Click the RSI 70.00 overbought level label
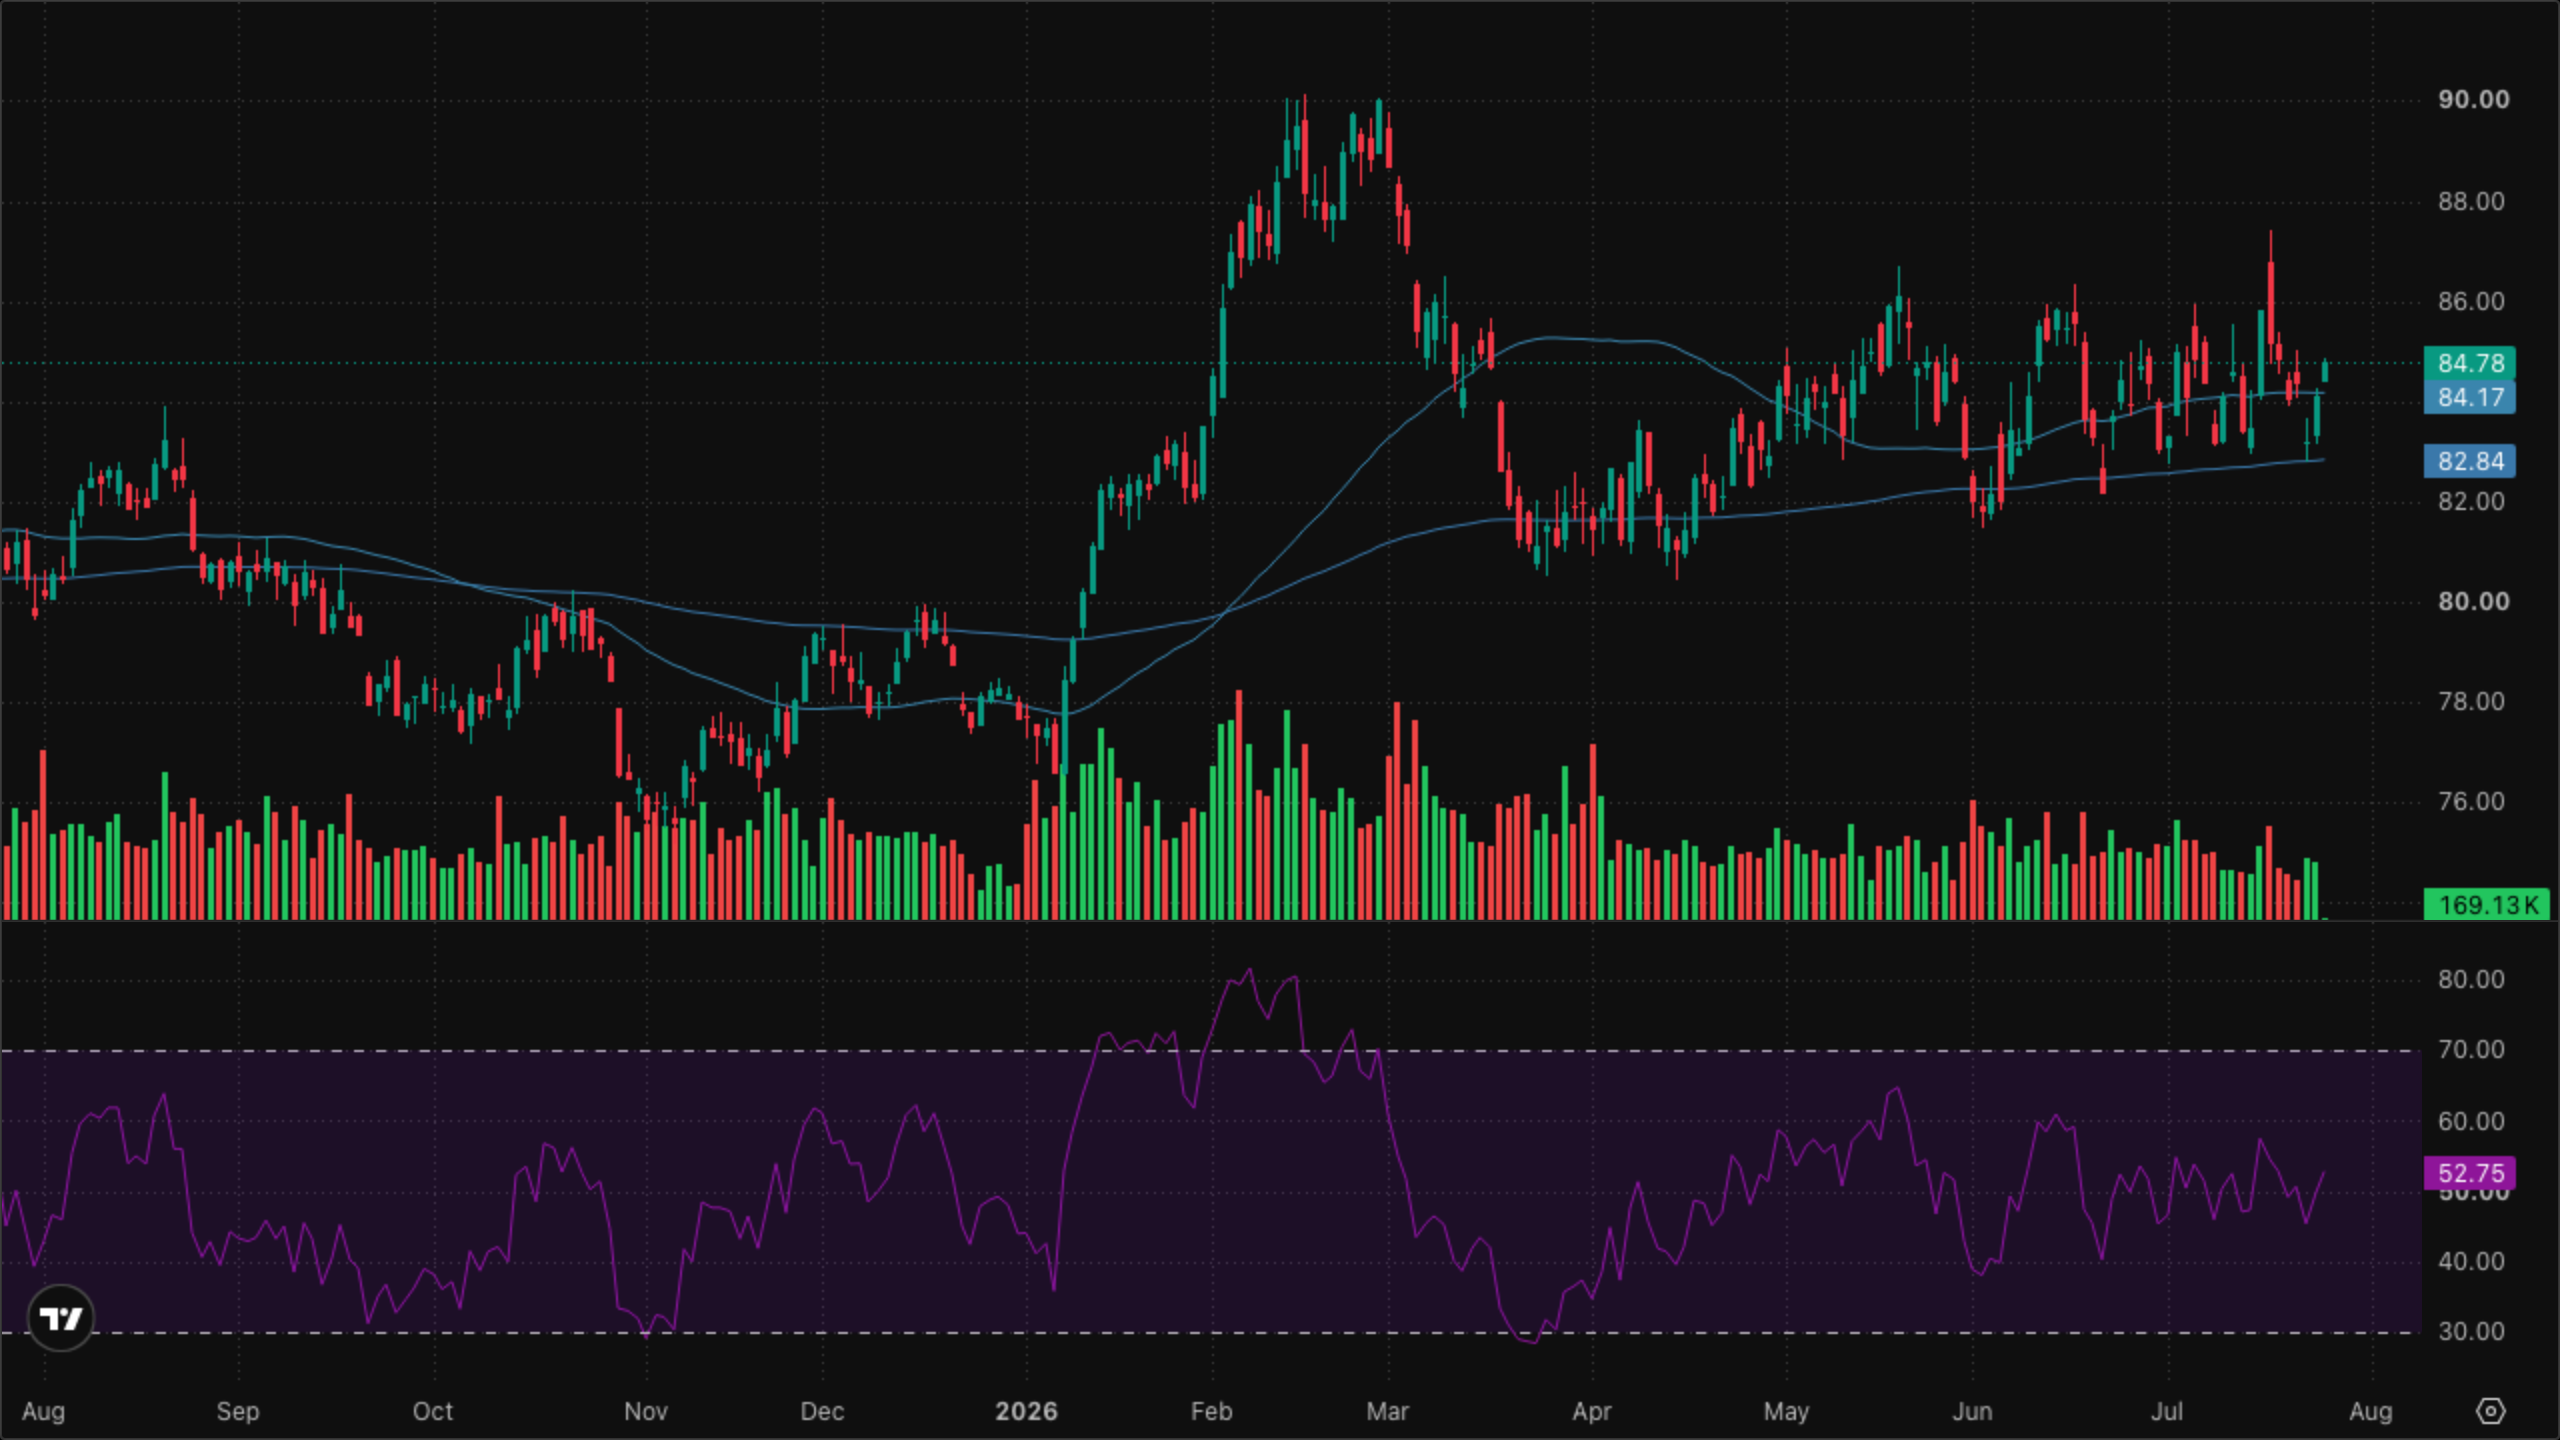 2471,1049
